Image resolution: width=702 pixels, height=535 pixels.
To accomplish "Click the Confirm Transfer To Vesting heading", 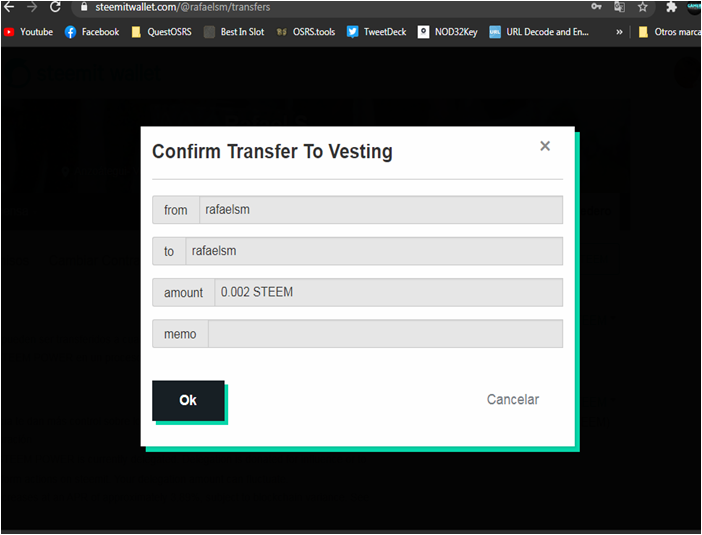I will (272, 151).
